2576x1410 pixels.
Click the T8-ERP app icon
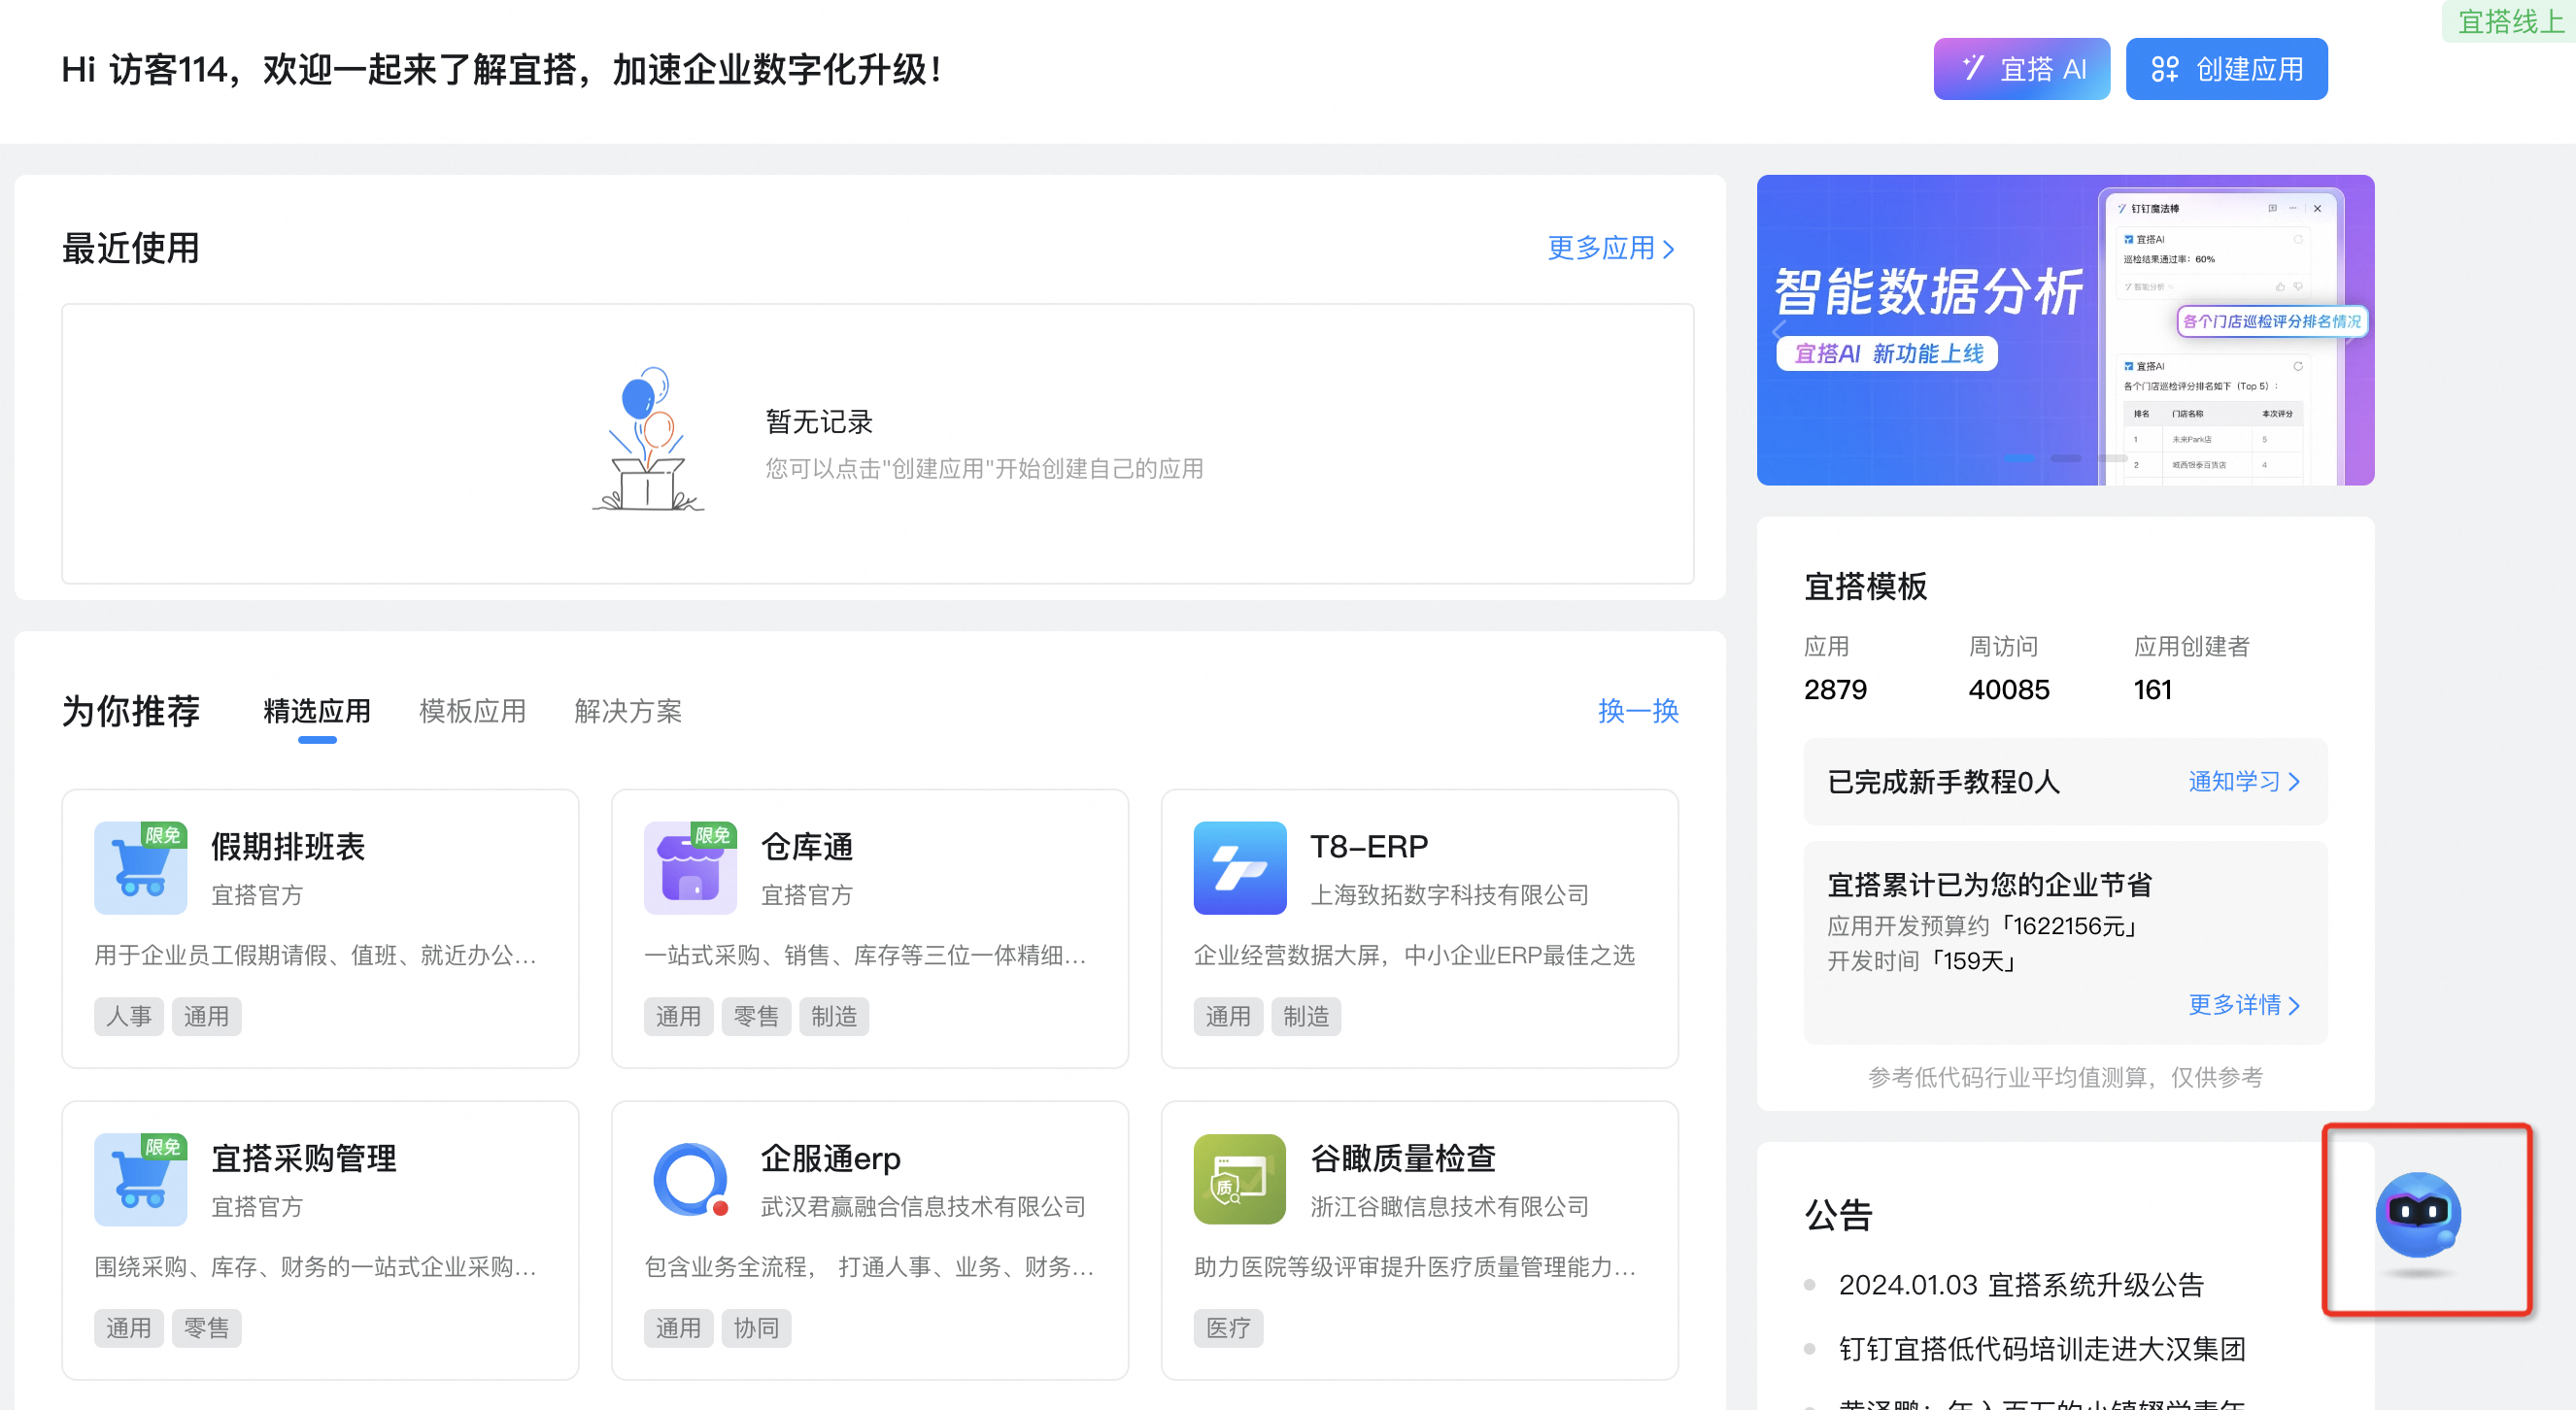tap(1240, 868)
